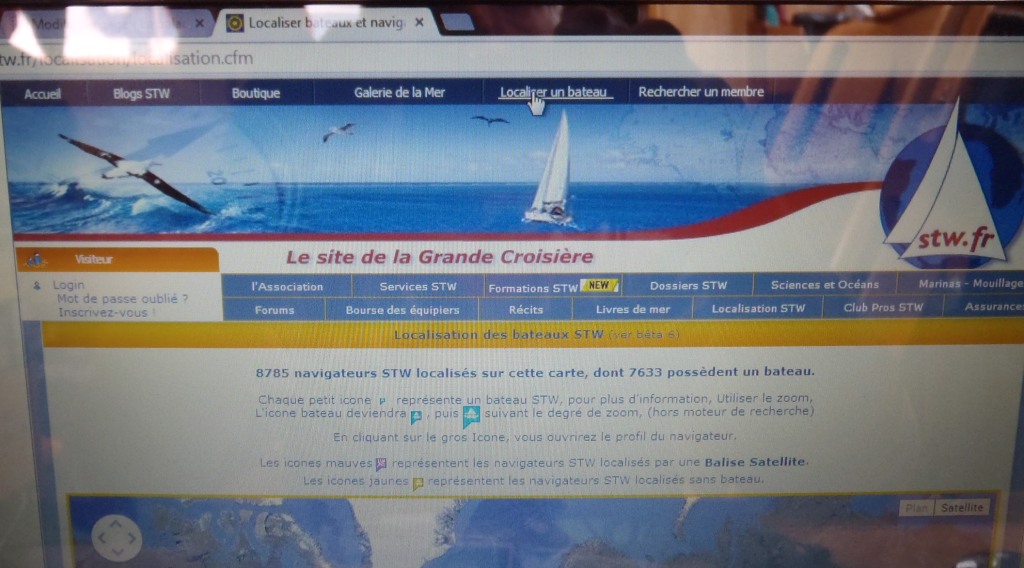
Task: Click the yellow no-boat navigator icon
Action: click(418, 483)
